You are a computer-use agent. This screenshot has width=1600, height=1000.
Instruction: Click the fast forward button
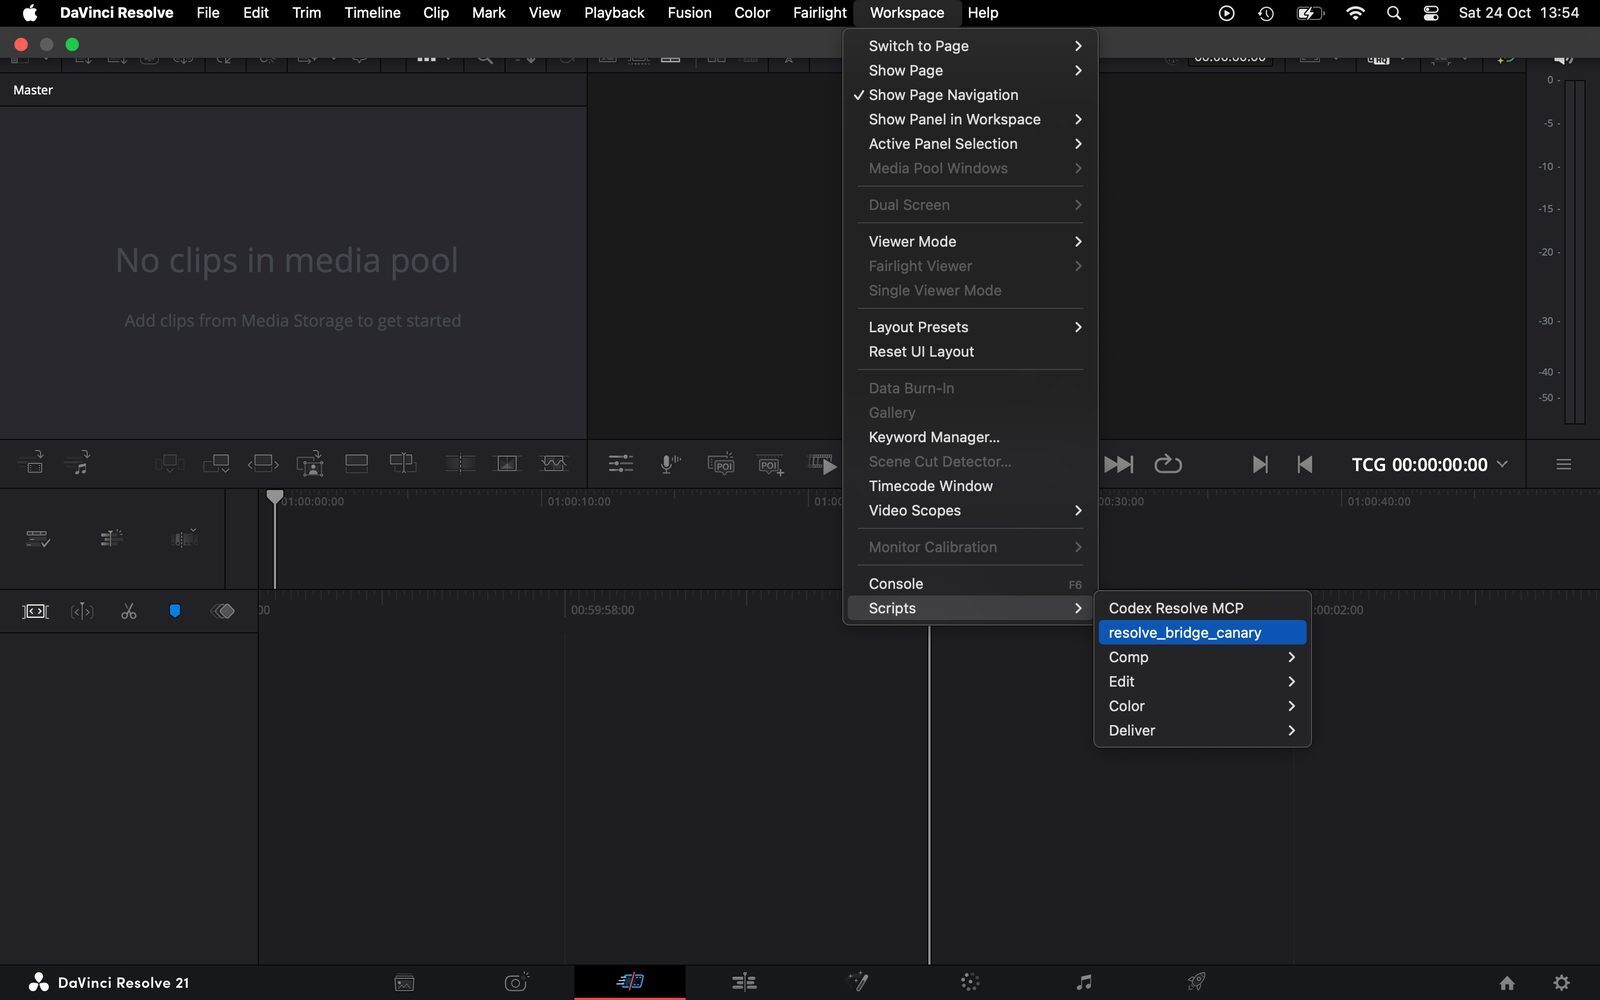[x=1118, y=464]
